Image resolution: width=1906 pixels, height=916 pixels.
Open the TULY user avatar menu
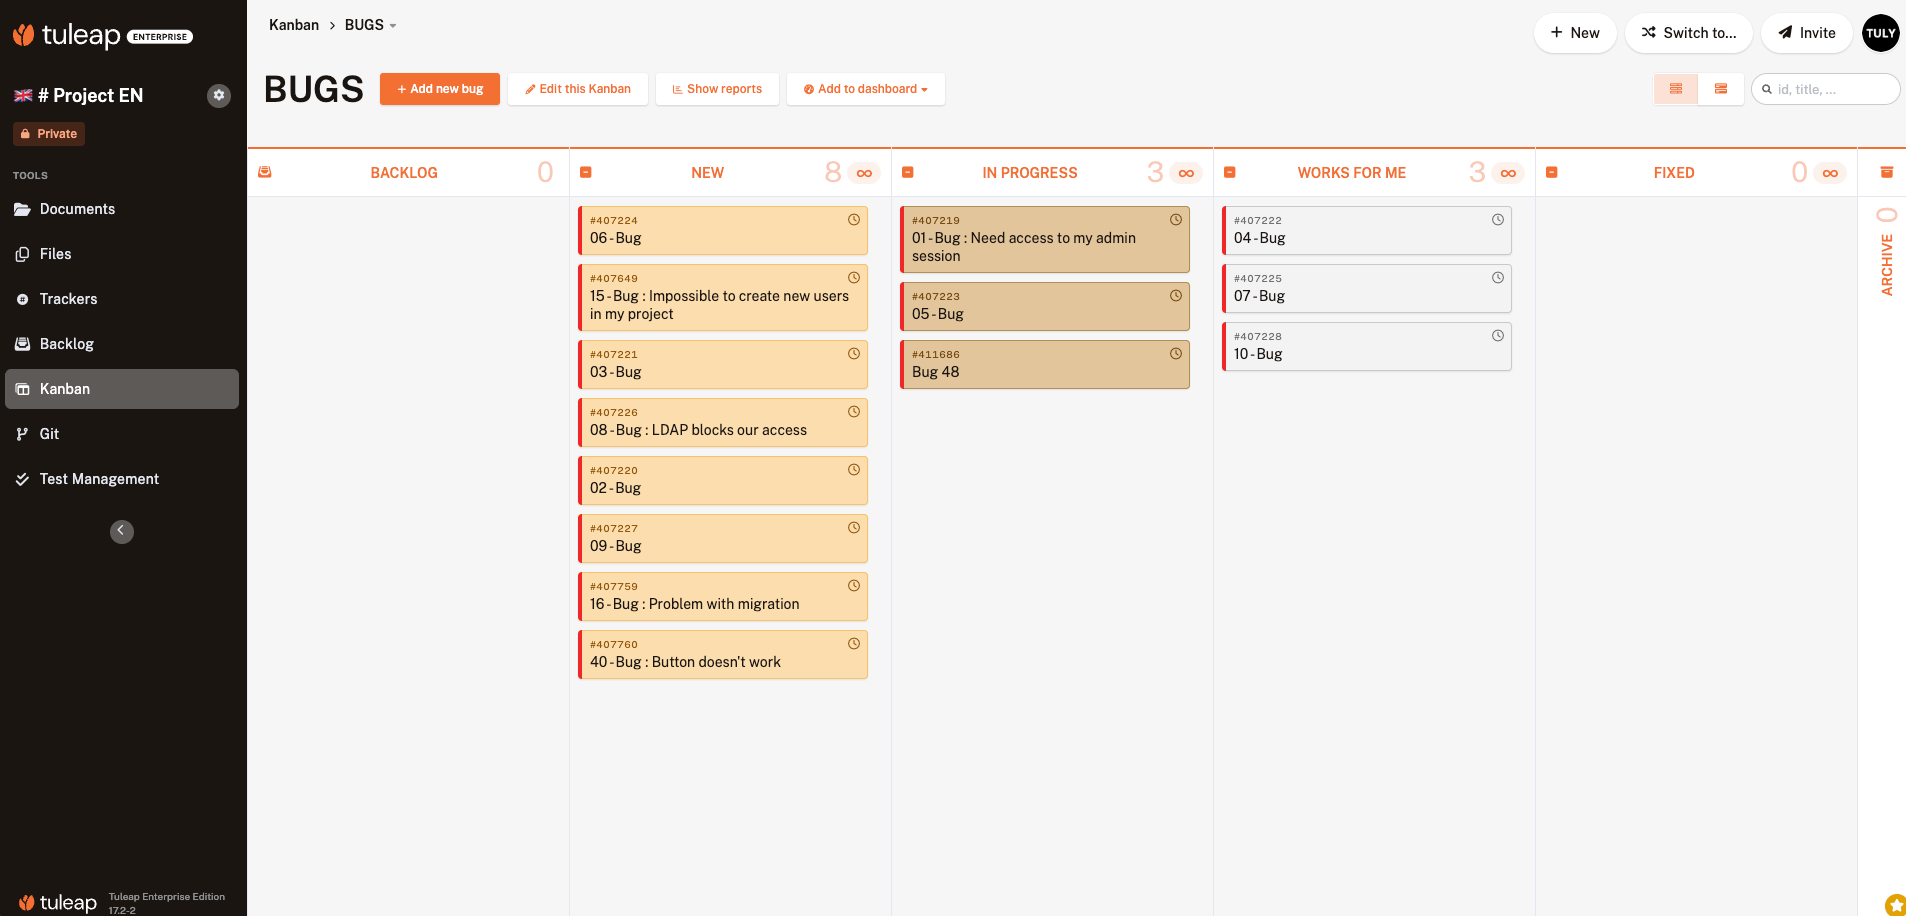[x=1880, y=33]
